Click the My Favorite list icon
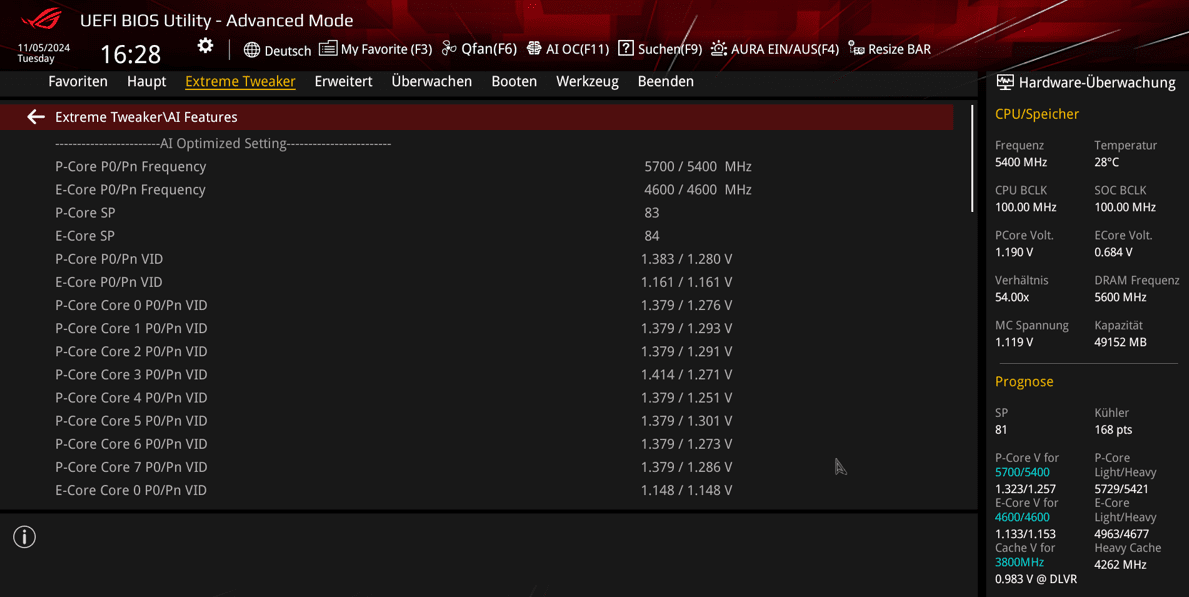This screenshot has height=597, width=1189. pos(328,49)
